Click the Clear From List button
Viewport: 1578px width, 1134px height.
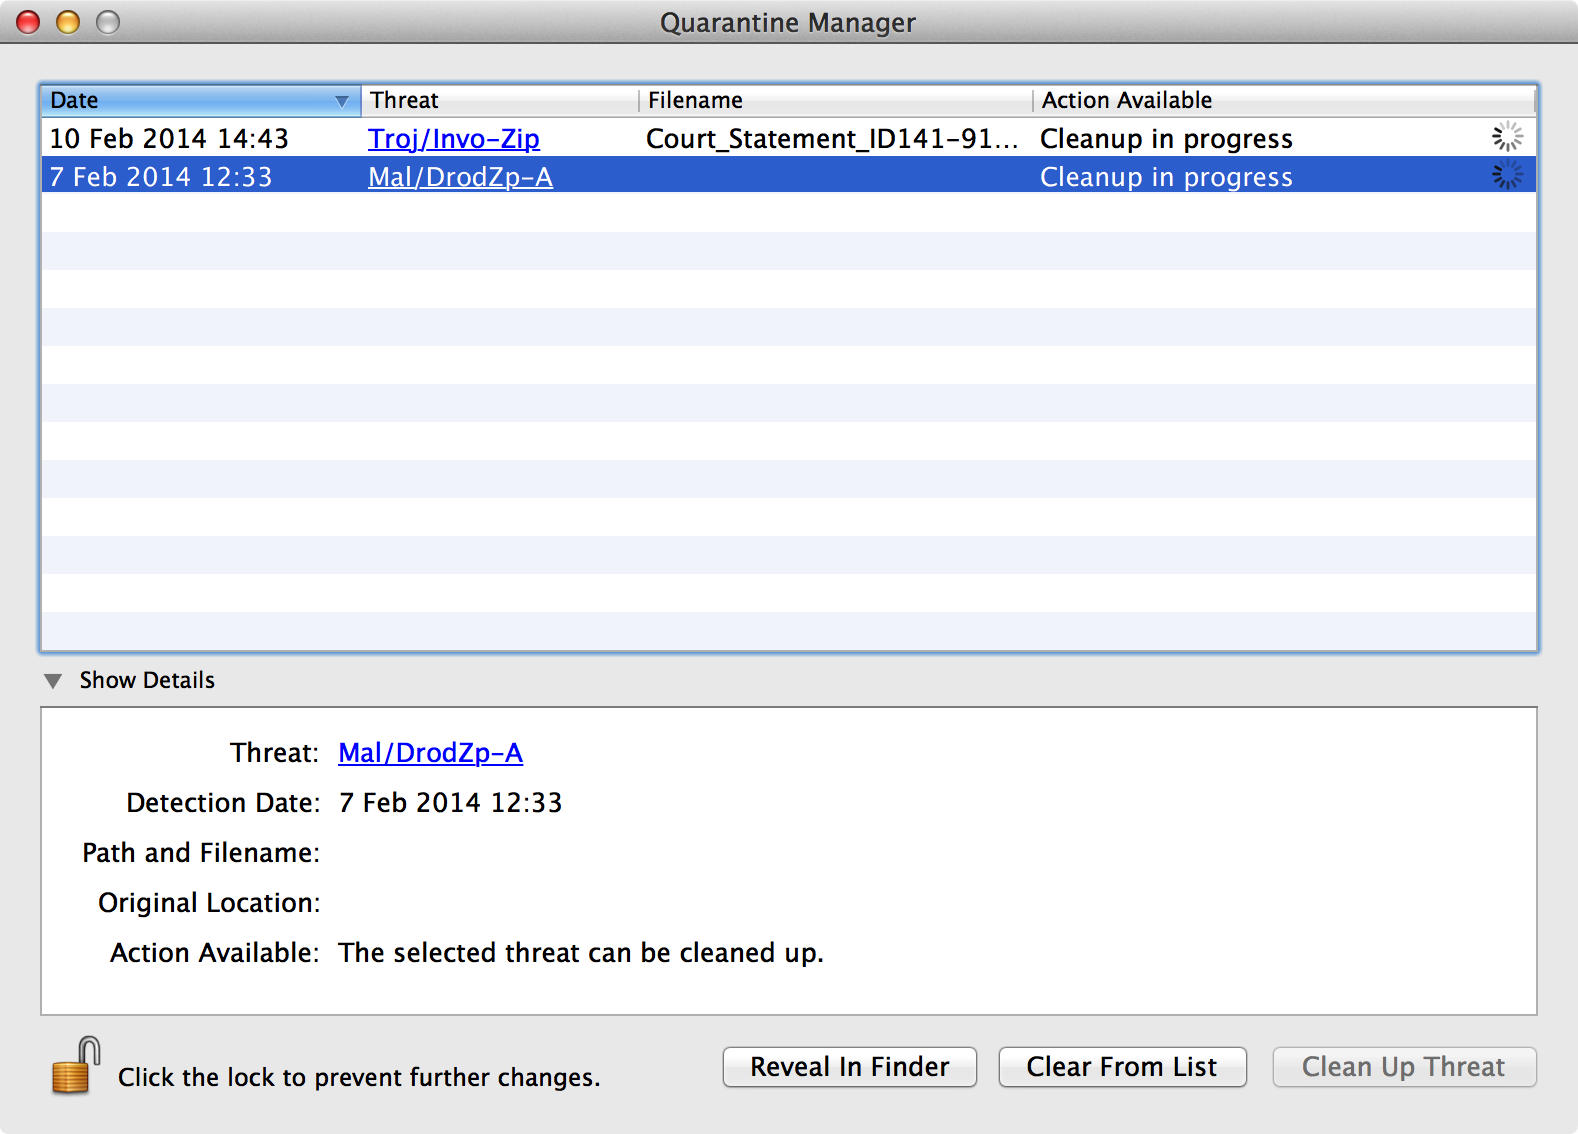click(1122, 1067)
